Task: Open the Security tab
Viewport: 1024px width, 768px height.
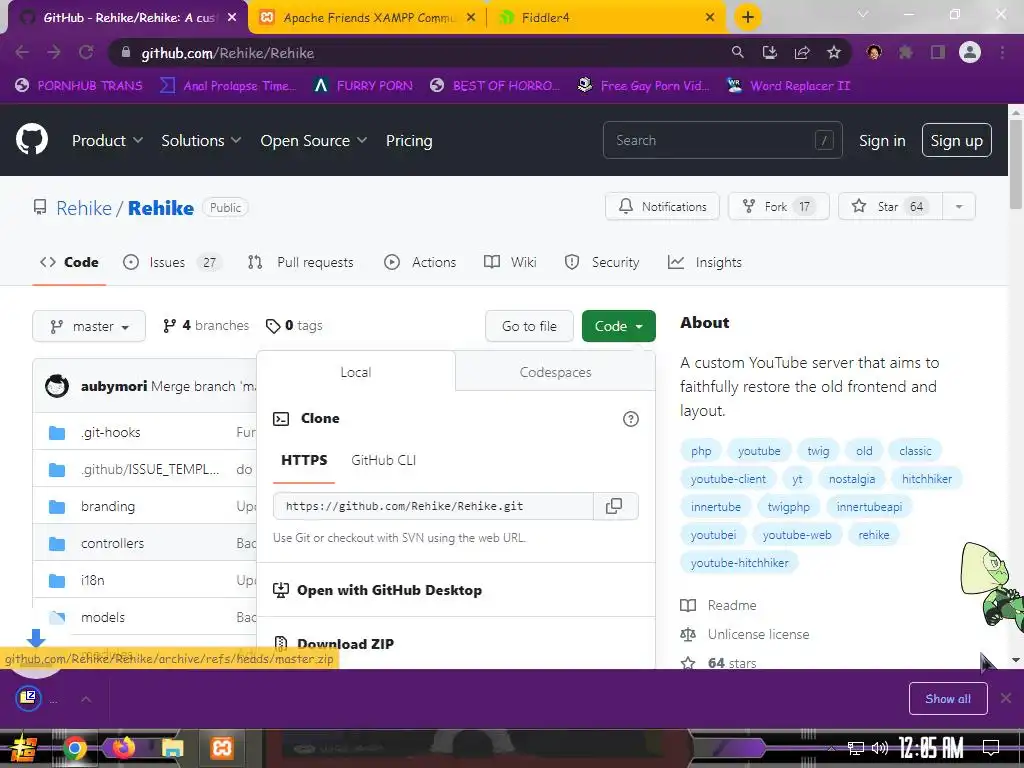Action: (601, 263)
